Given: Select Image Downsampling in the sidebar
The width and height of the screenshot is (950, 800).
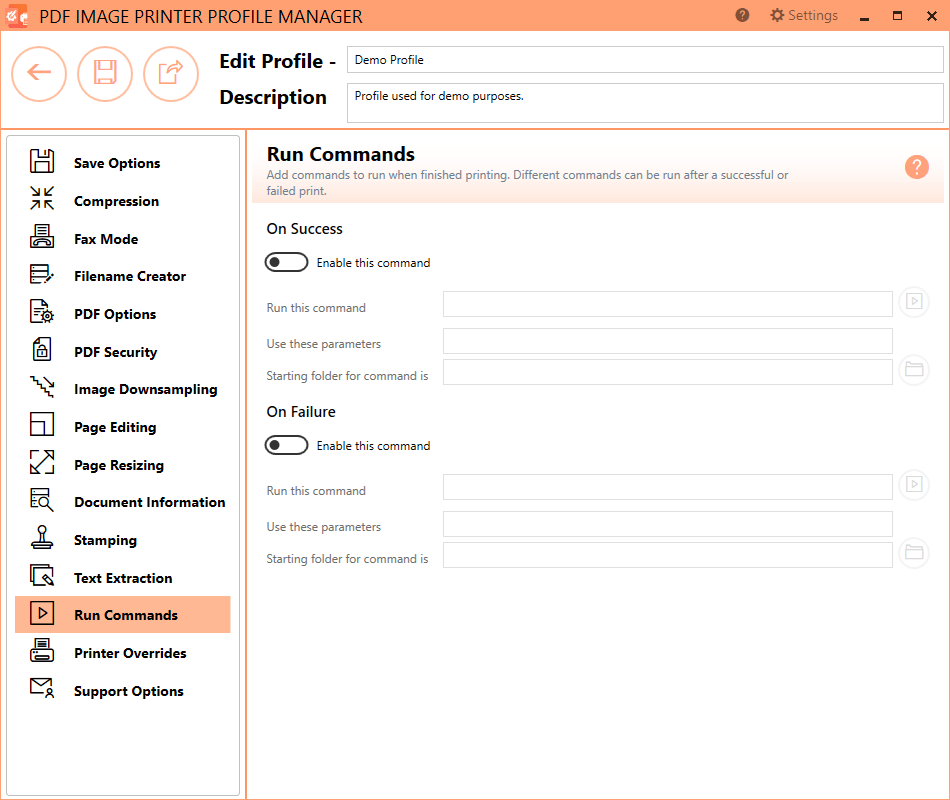Looking at the screenshot, I should (x=145, y=389).
